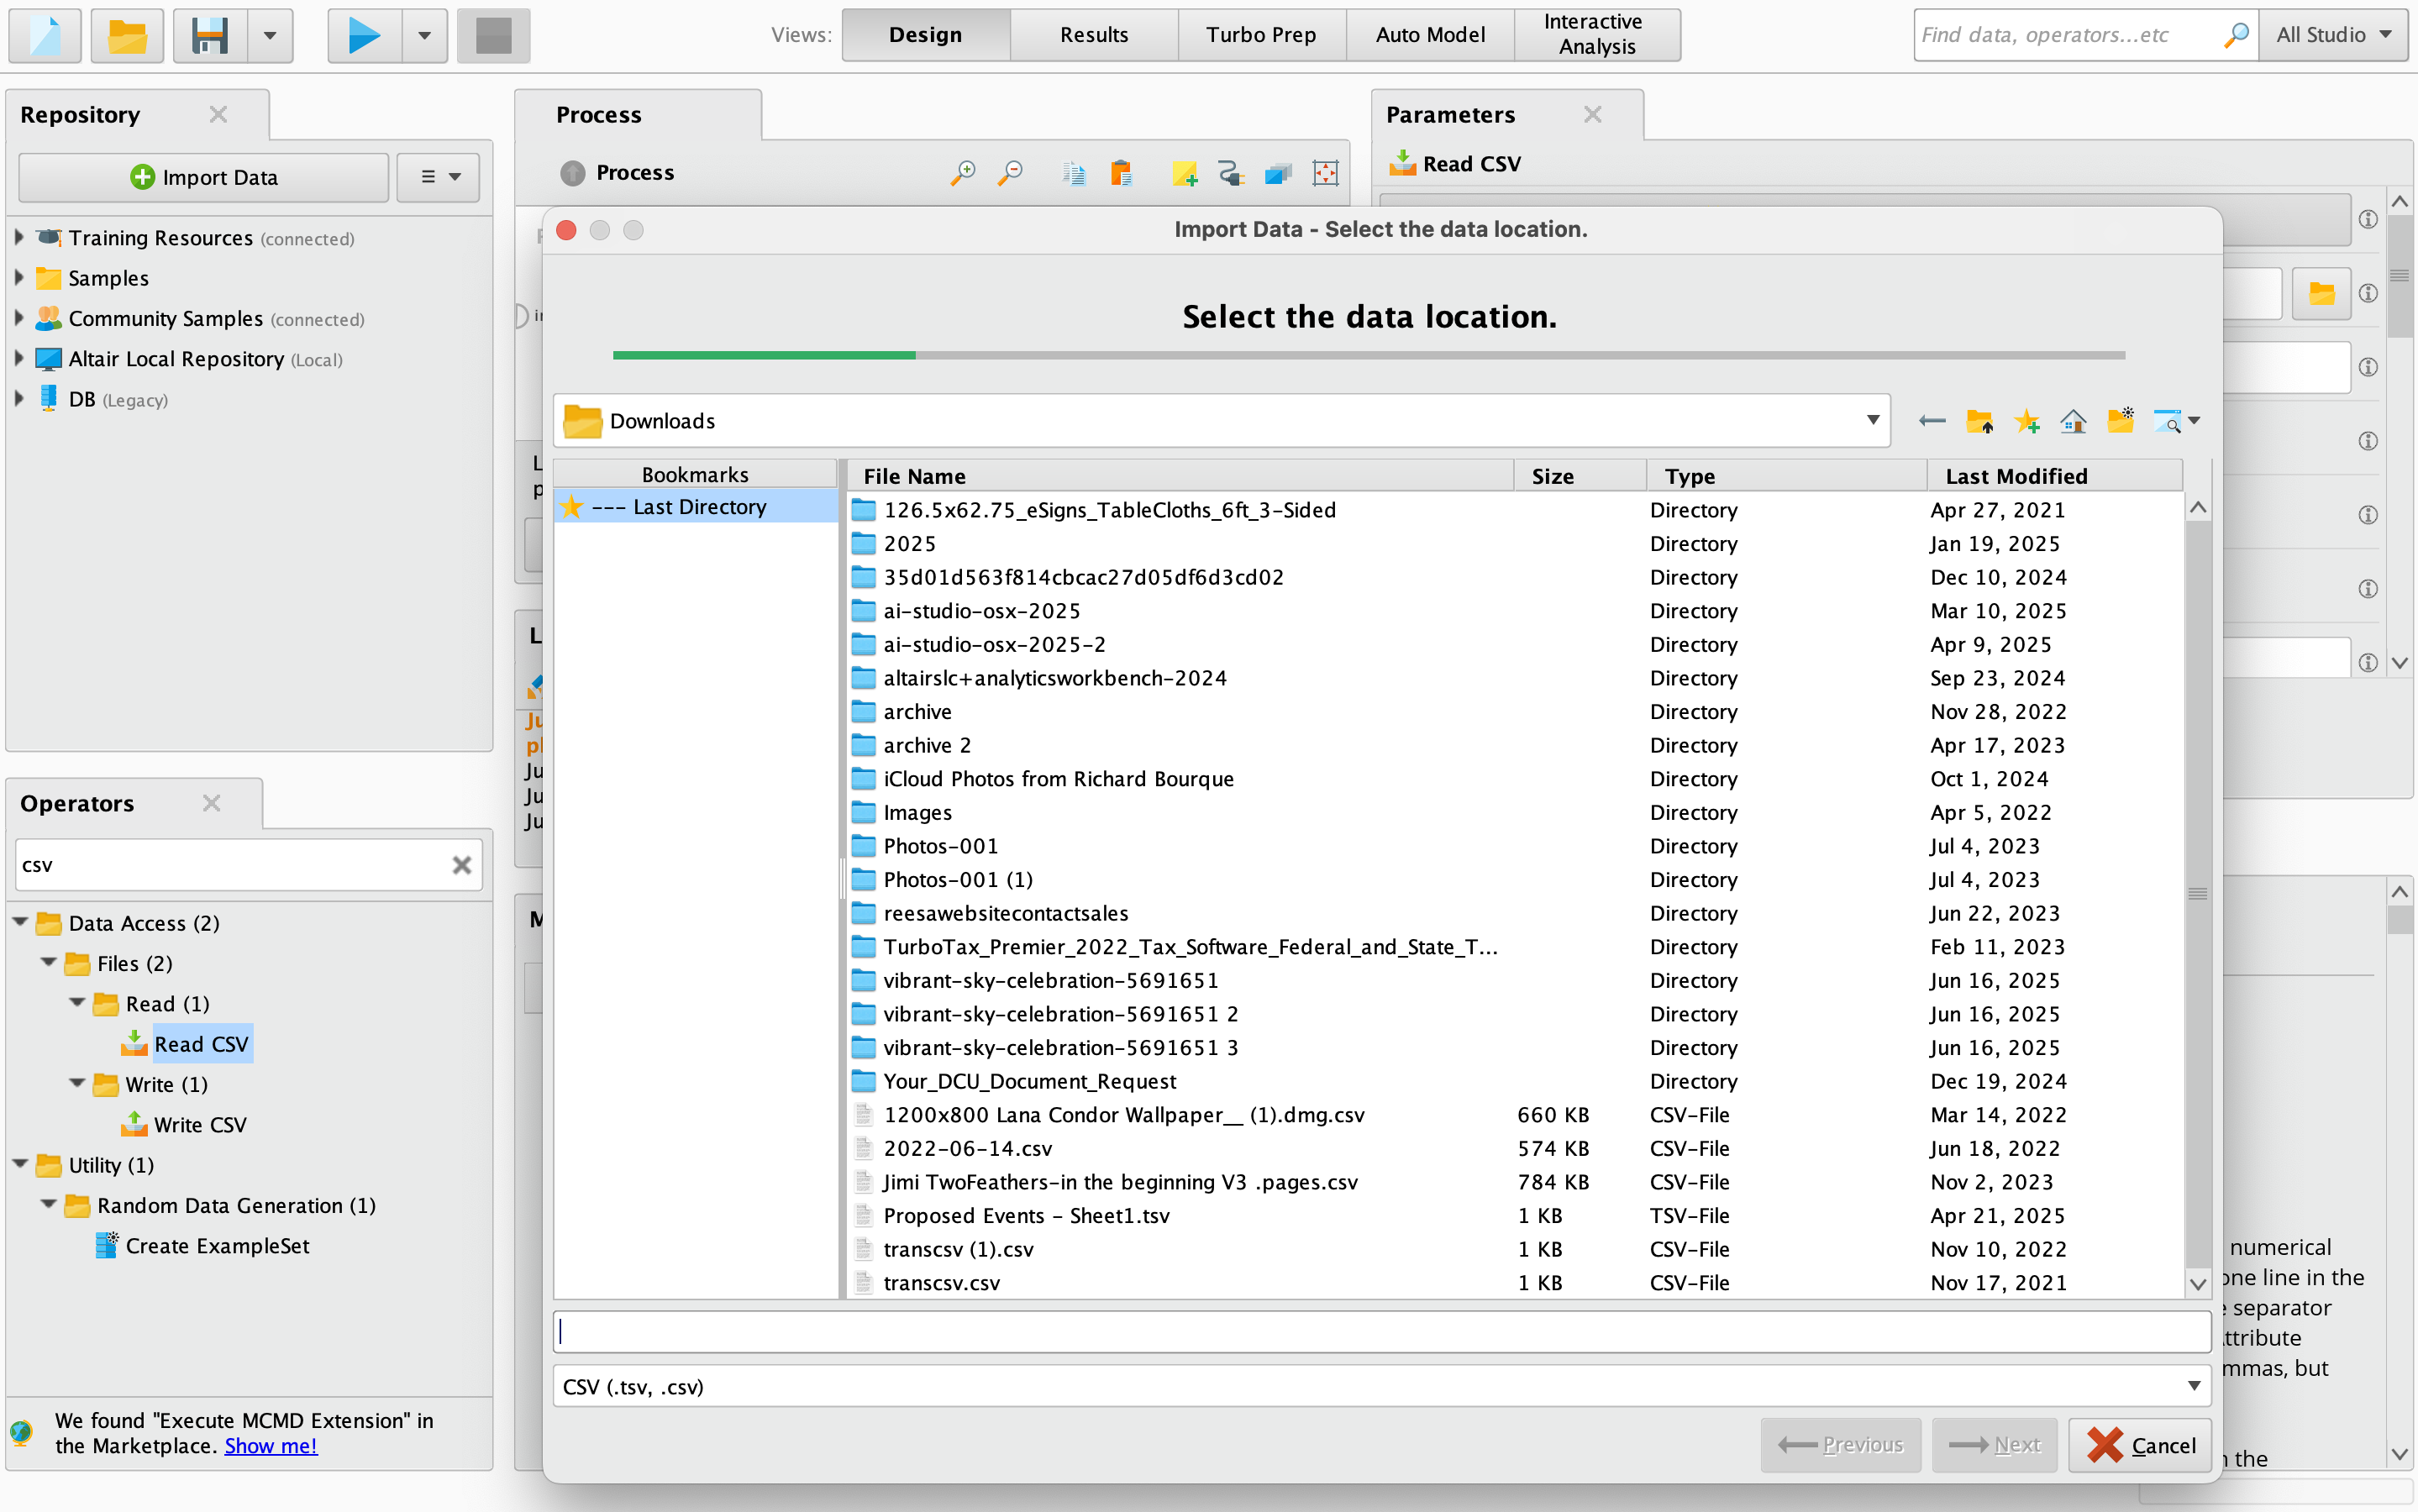This screenshot has width=2418, height=1512.
Task: Switch to the Design view
Action: click(926, 35)
